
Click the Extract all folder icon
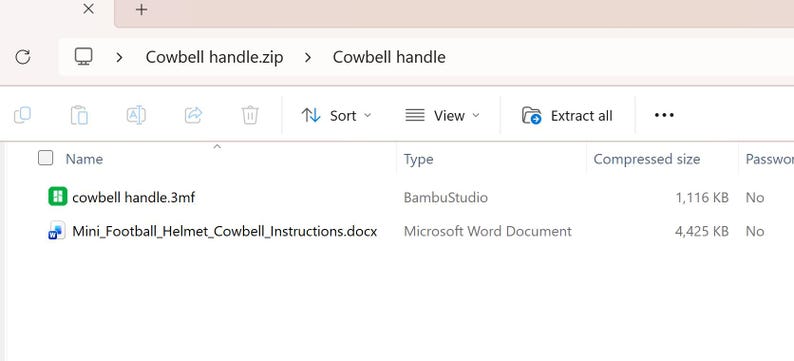[532, 115]
